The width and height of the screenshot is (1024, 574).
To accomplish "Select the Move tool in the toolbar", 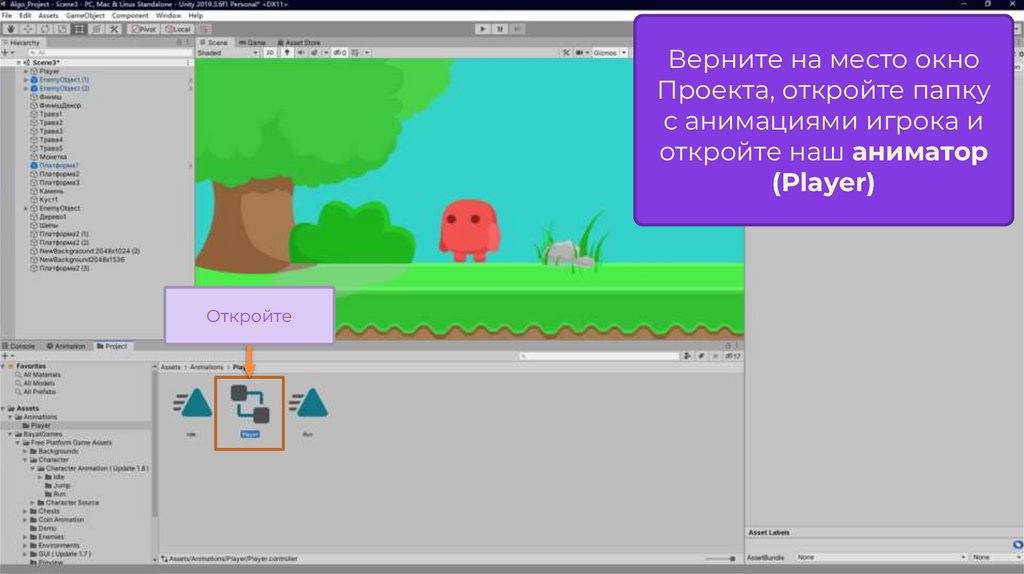I will pyautogui.click(x=28, y=29).
